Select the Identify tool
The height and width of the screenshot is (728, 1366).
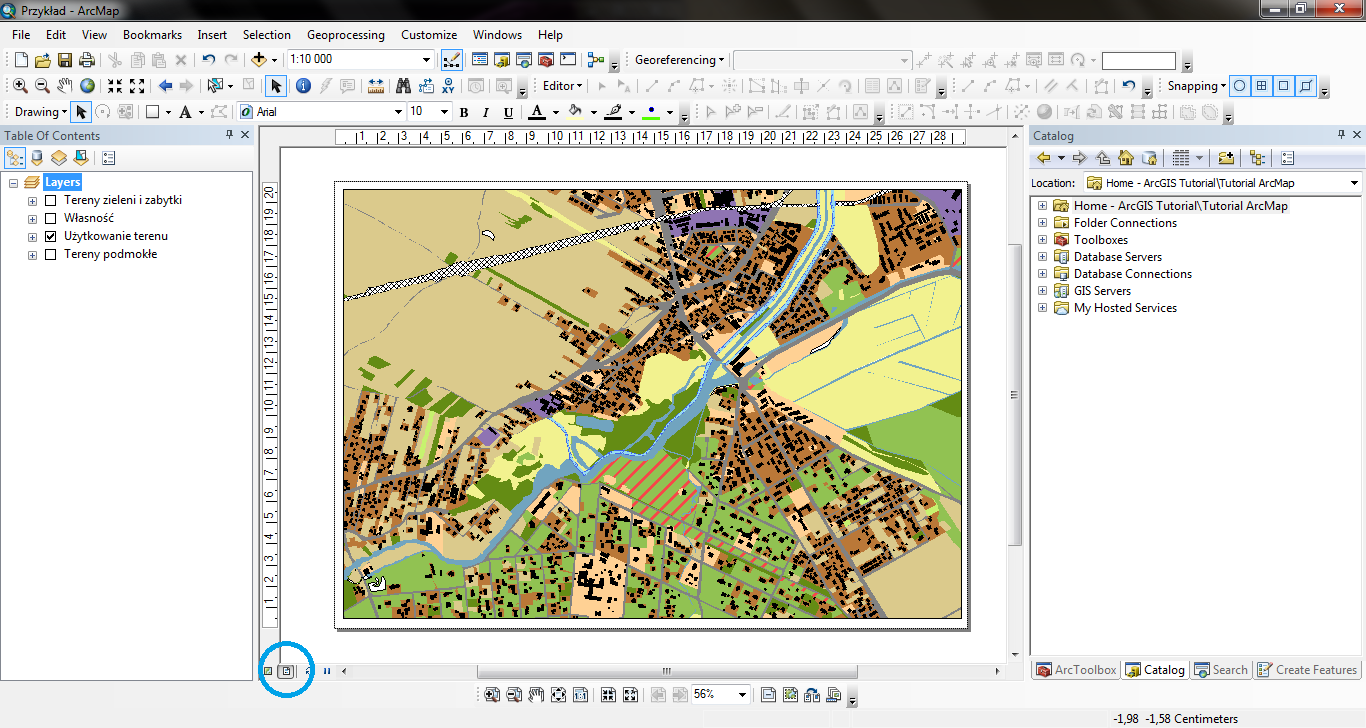click(x=303, y=86)
